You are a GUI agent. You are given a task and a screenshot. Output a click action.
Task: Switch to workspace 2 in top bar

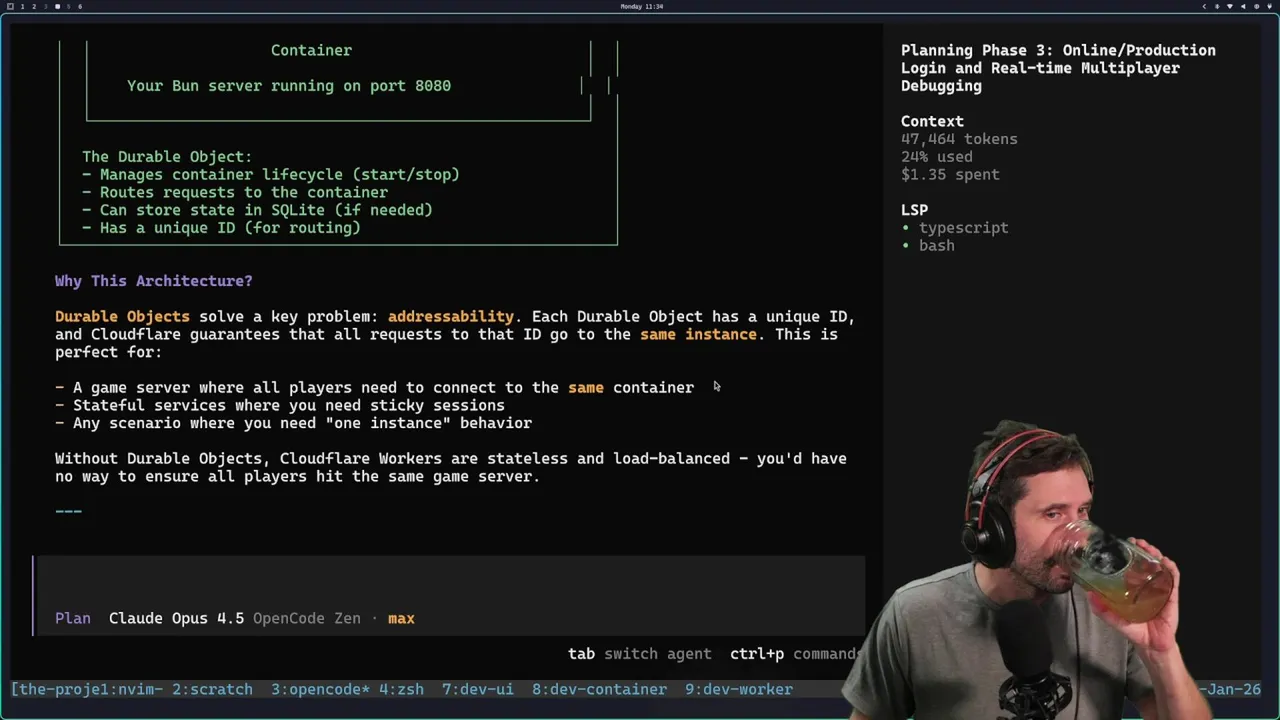pos(34,6)
